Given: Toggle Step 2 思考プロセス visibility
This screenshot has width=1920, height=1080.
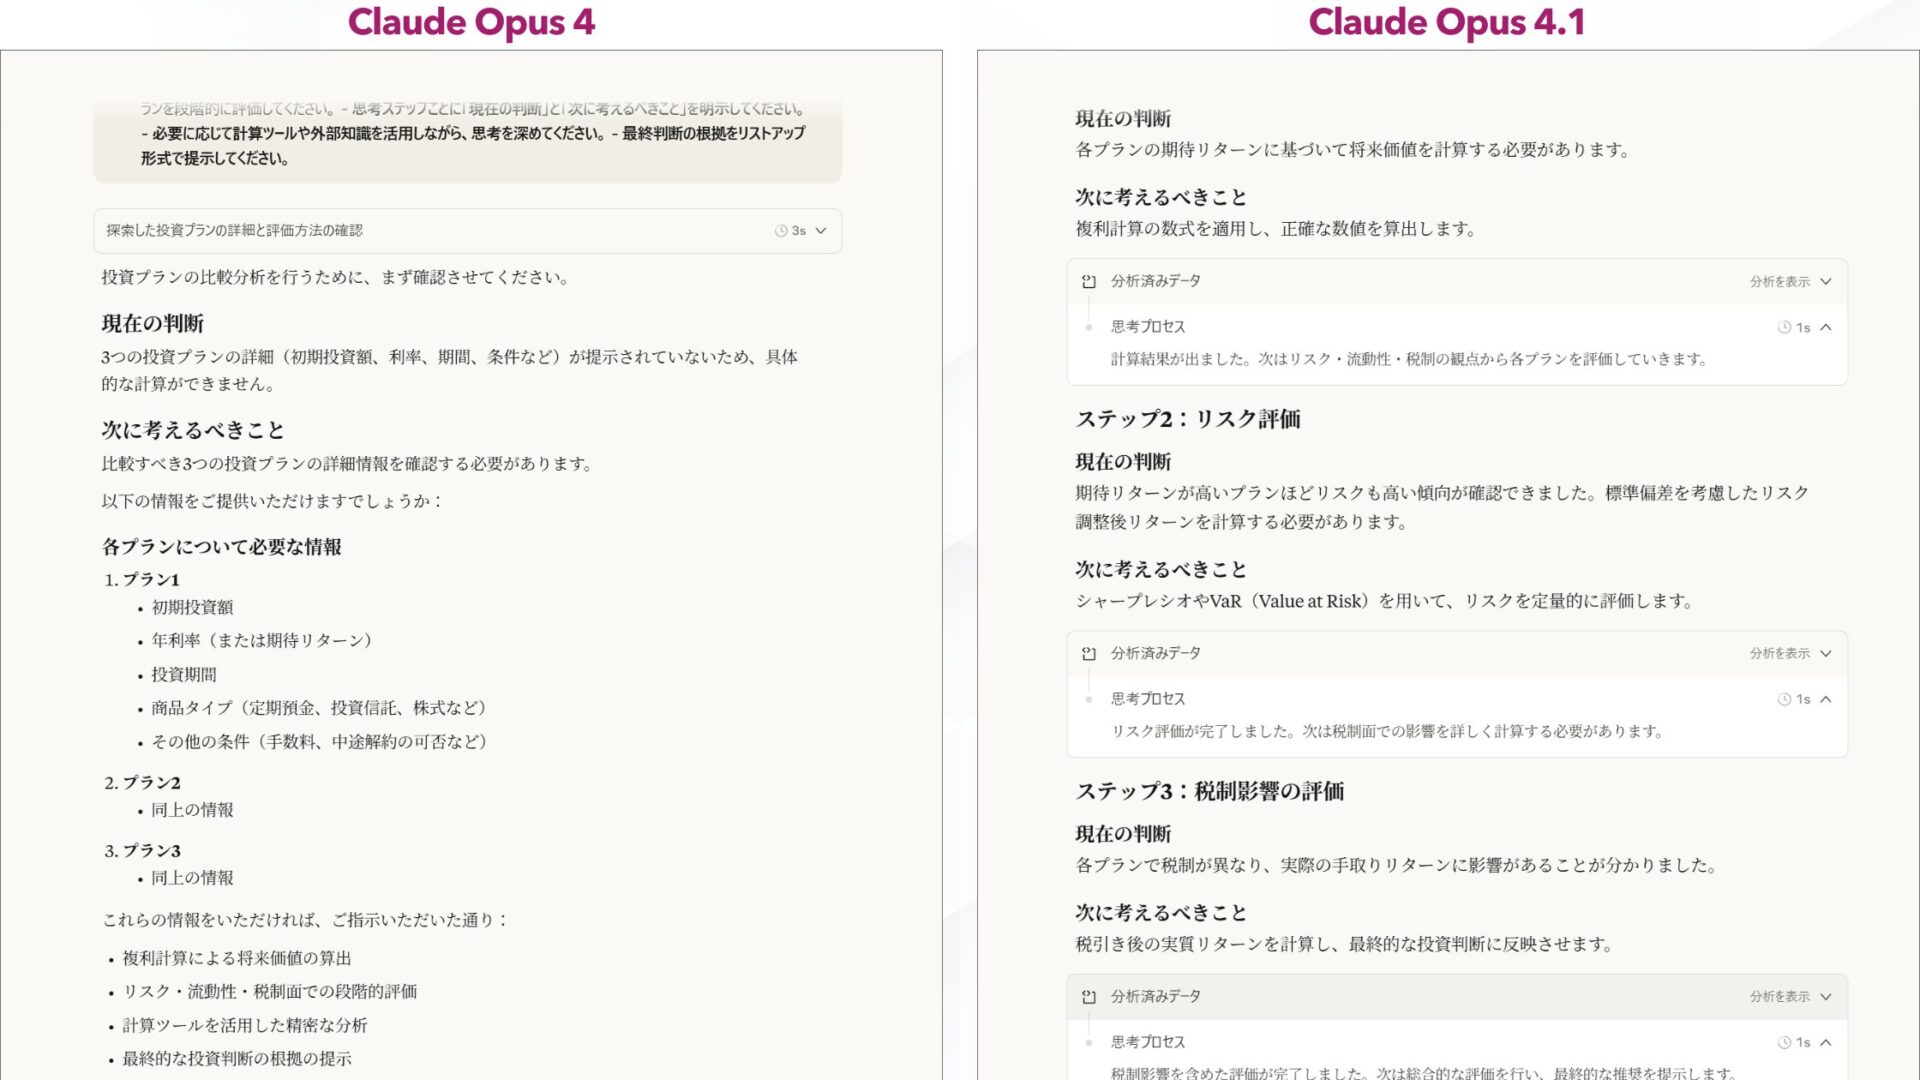Looking at the screenshot, I should 1827,698.
